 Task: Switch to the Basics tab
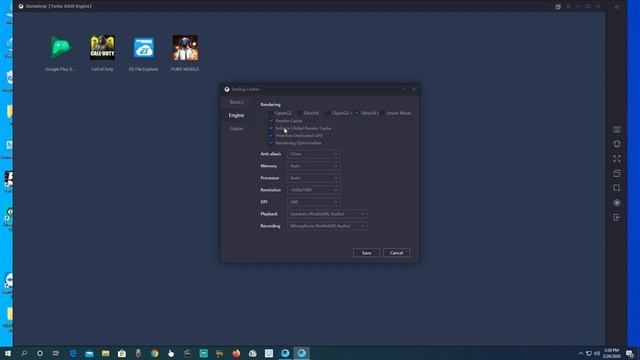(x=236, y=102)
